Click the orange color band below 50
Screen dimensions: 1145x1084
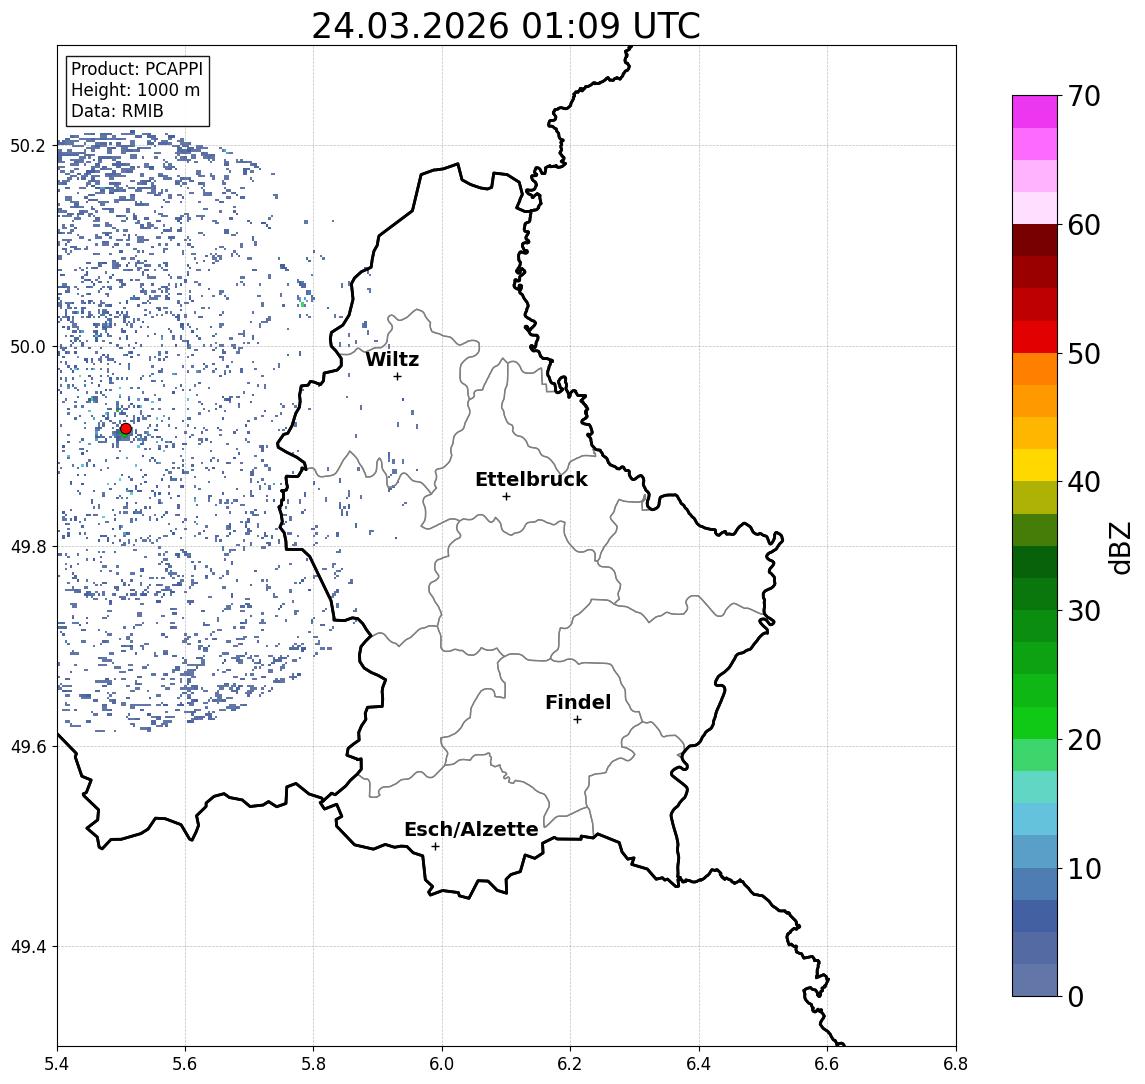click(x=1035, y=369)
